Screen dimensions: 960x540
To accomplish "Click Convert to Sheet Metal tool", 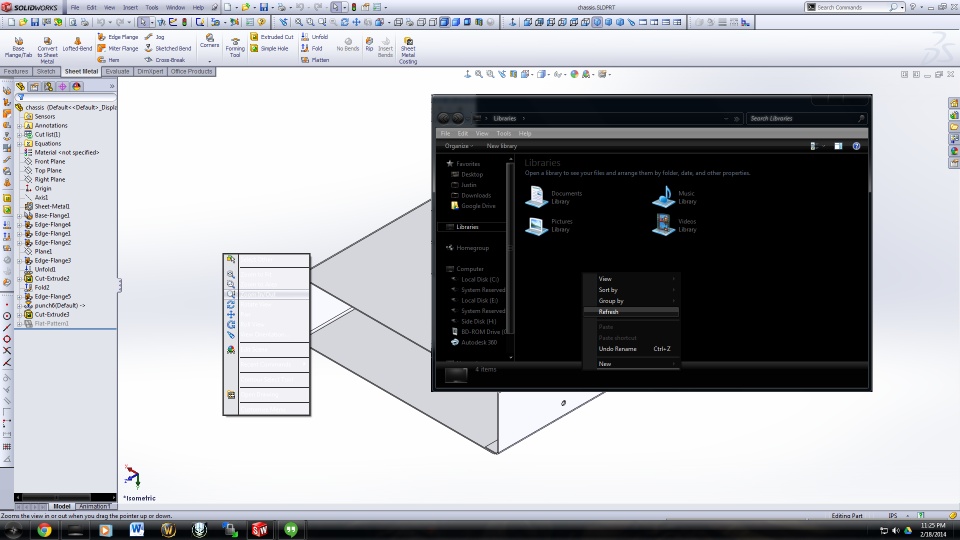I will 47,49.
